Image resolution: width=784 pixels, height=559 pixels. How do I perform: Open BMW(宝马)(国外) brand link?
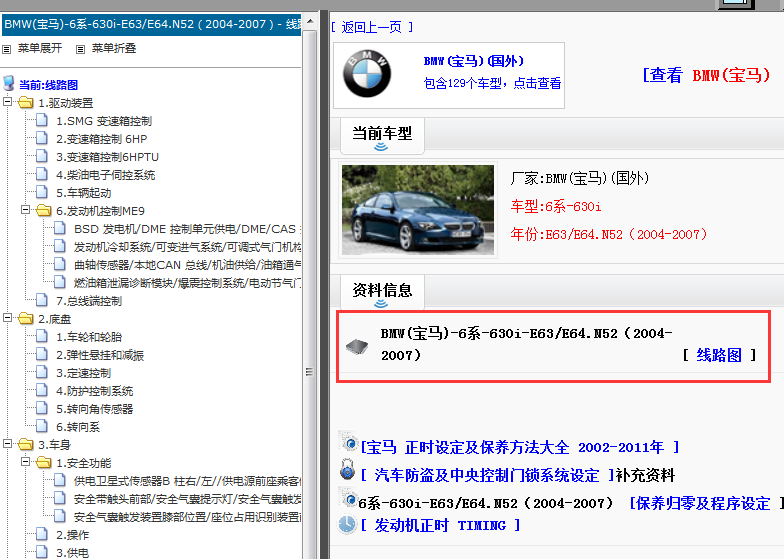(474, 61)
